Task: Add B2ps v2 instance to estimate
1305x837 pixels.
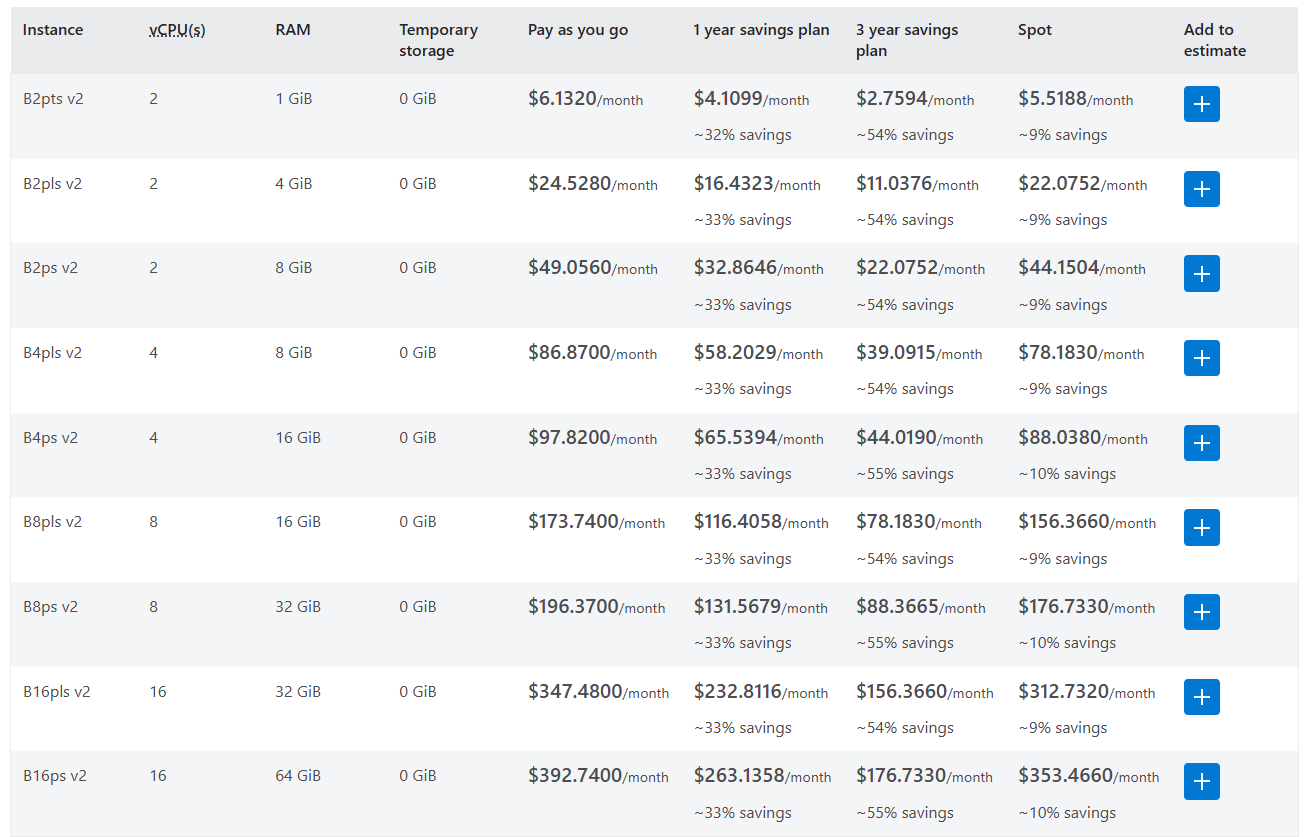Action: tap(1201, 273)
